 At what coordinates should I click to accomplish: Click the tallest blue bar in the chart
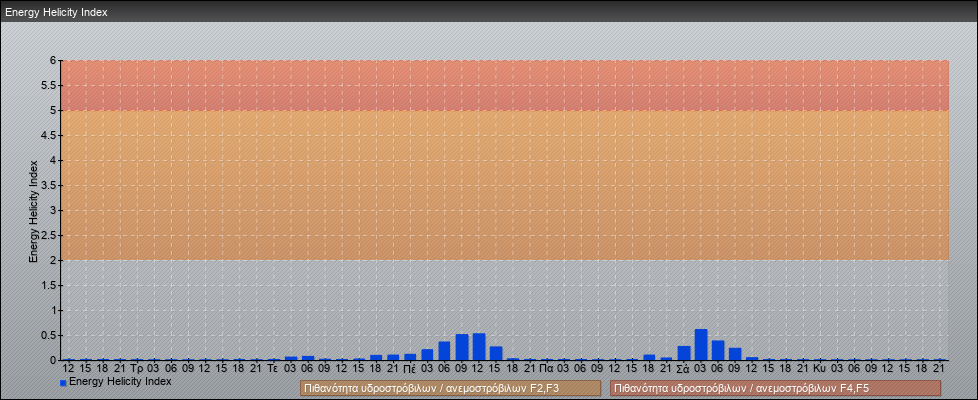point(701,344)
